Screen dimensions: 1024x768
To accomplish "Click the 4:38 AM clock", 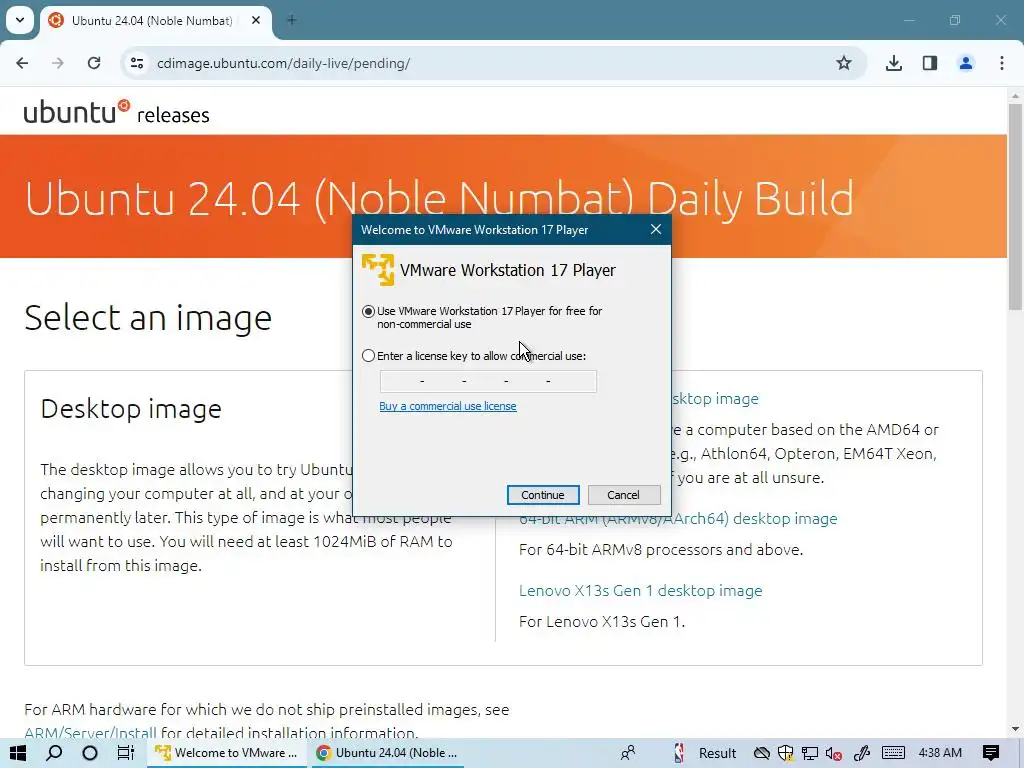I will coord(940,753).
